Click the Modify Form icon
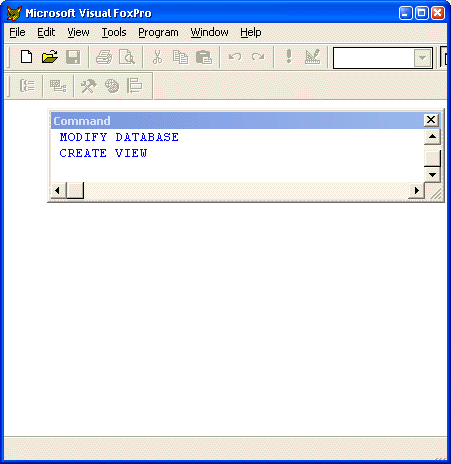Viewport: 451px width, 464px height. click(x=312, y=57)
